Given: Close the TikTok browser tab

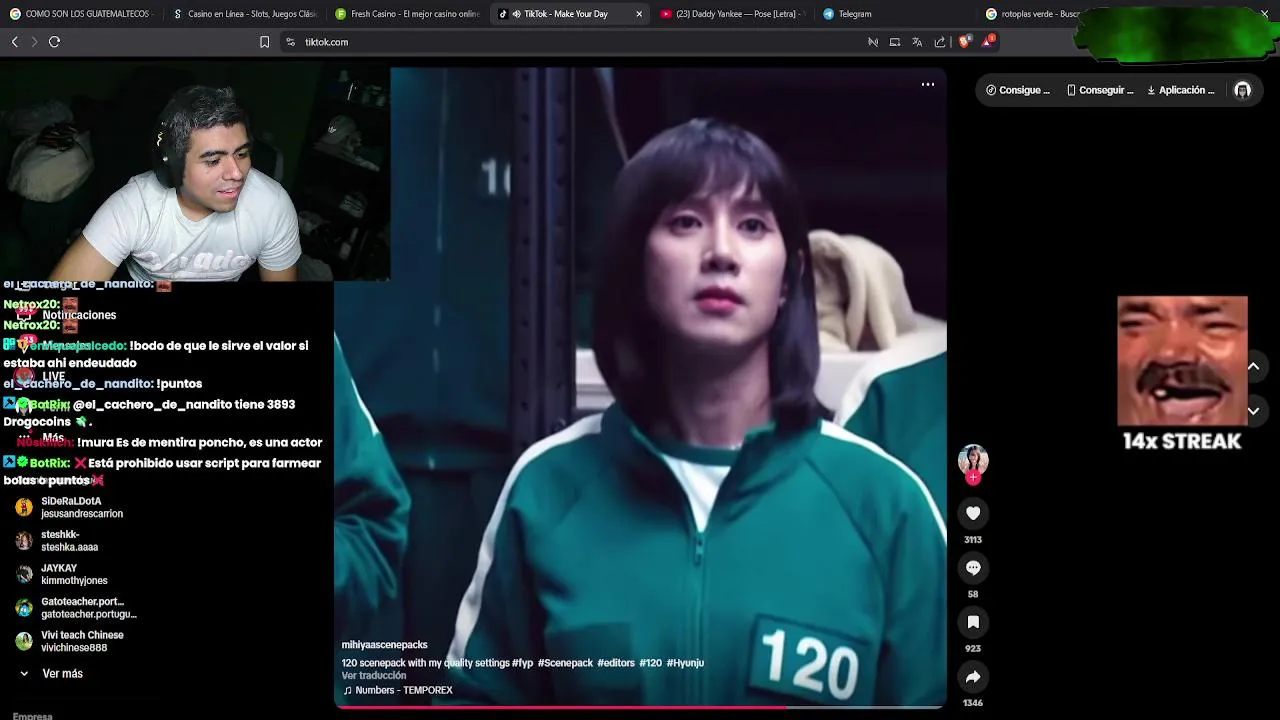Looking at the screenshot, I should [x=639, y=14].
